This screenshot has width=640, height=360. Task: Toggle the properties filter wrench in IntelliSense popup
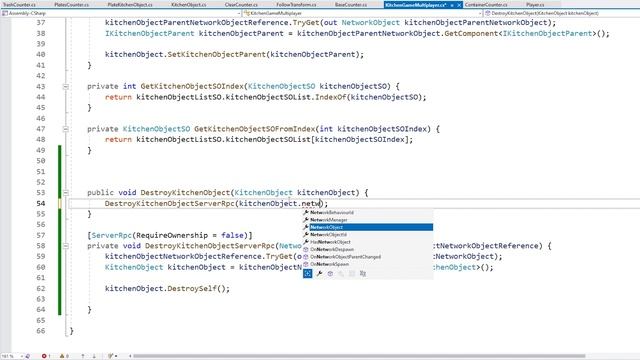pyautogui.click(x=319, y=273)
